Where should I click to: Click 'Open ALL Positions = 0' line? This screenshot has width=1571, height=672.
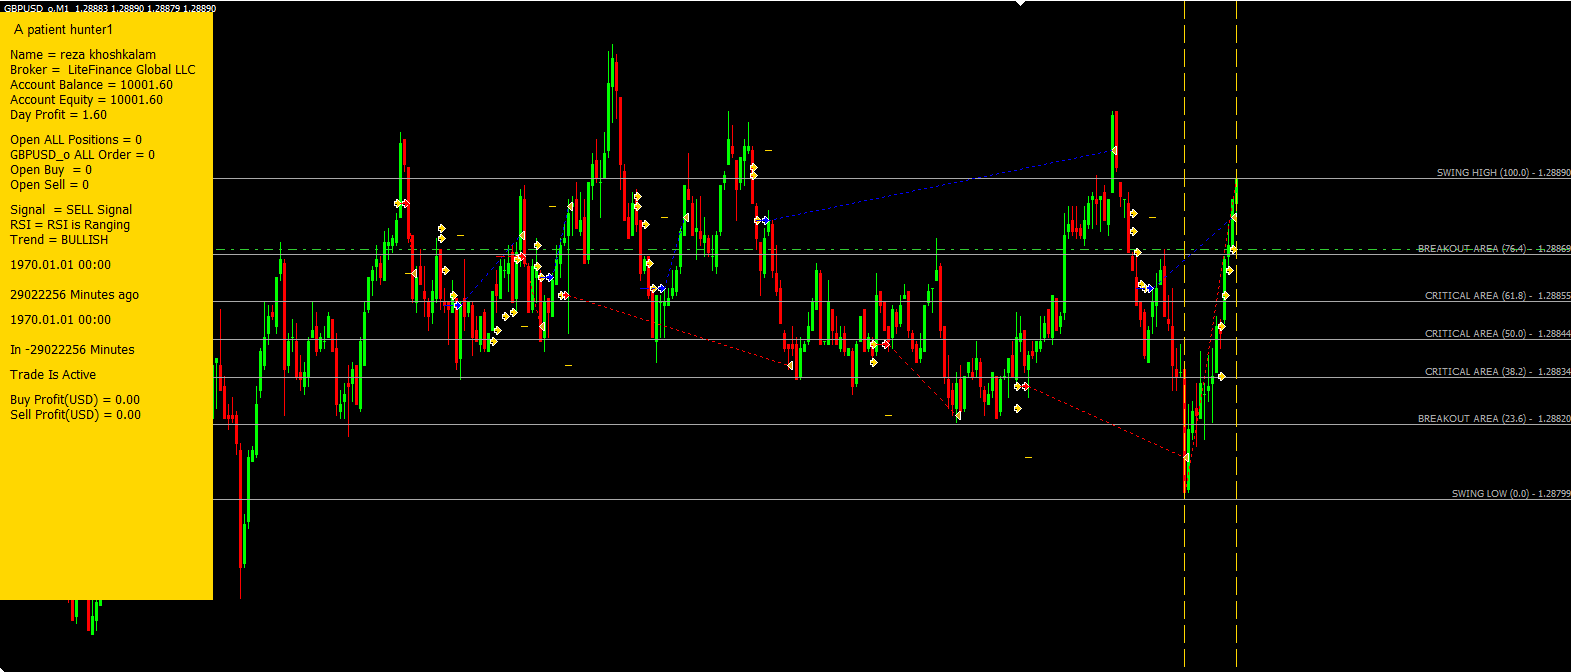[76, 140]
